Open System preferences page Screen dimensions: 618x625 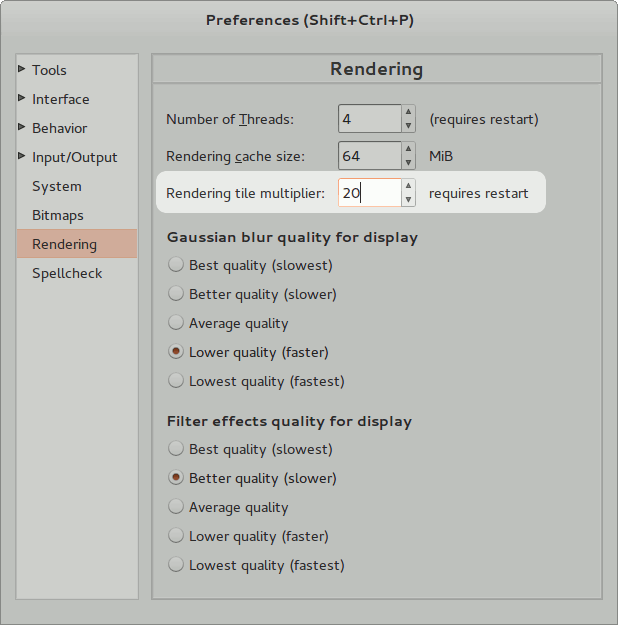tap(57, 186)
